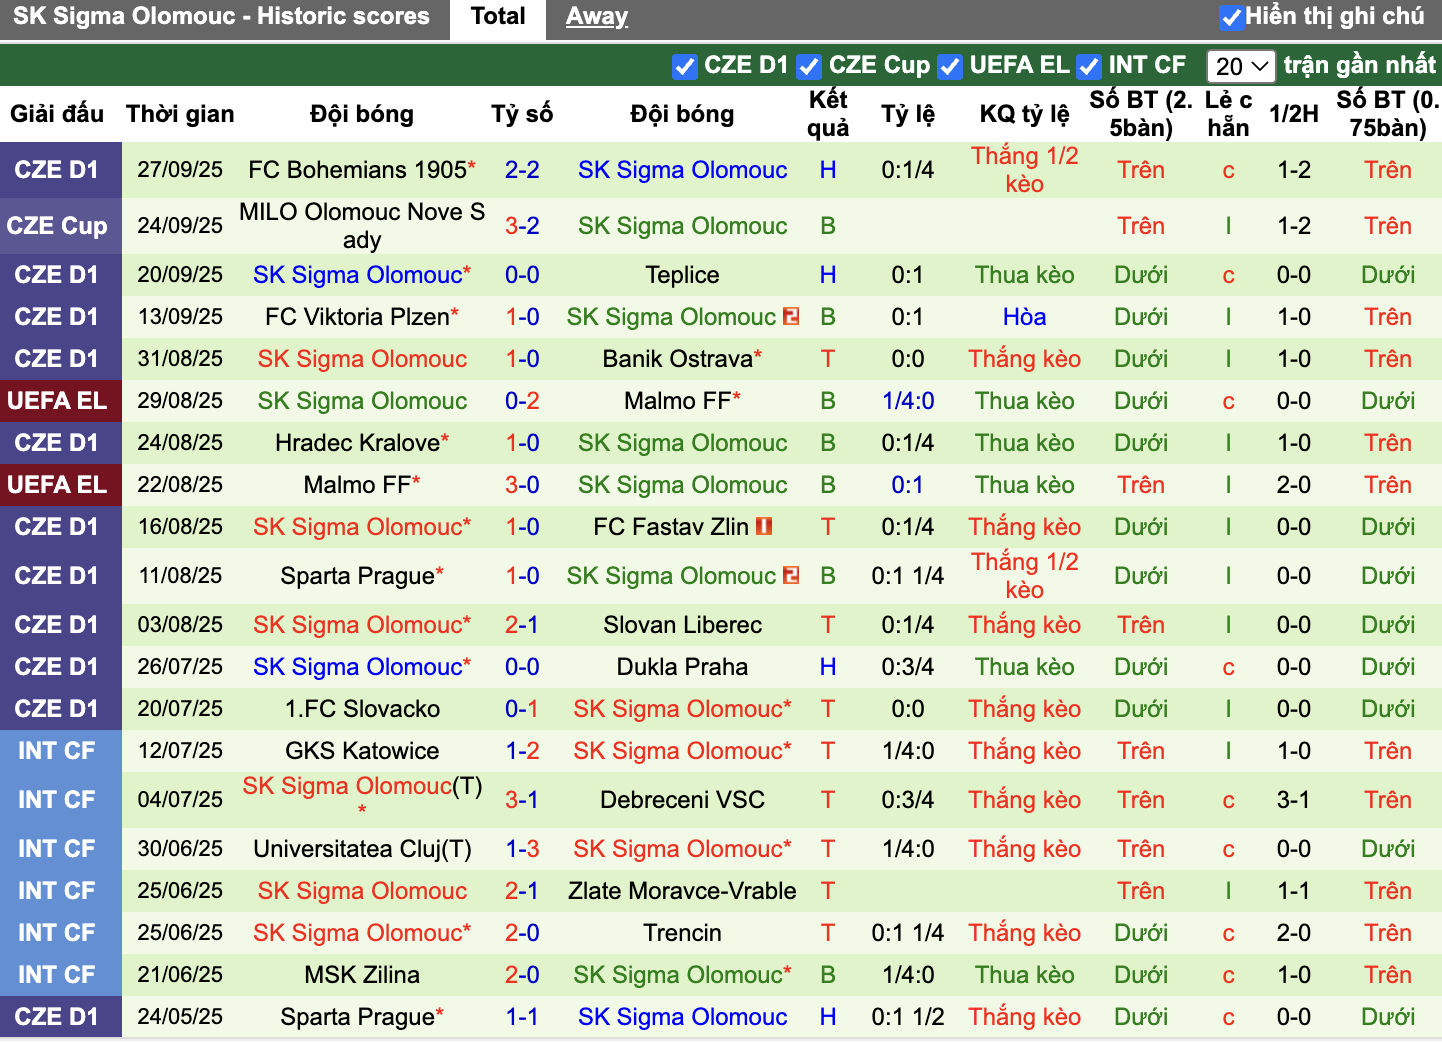This screenshot has width=1442, height=1044.
Task: Click the 3-2 score on 24/09/25
Action: [522, 226]
